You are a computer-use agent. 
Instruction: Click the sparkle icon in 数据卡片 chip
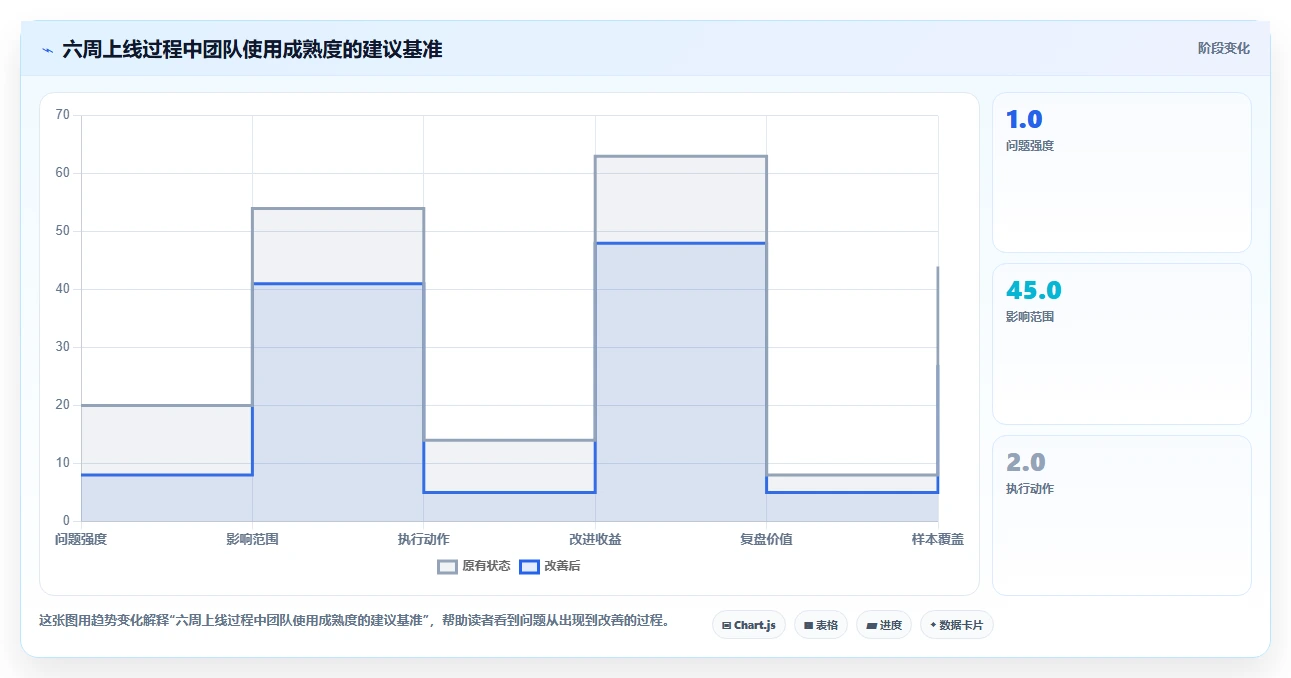(933, 625)
